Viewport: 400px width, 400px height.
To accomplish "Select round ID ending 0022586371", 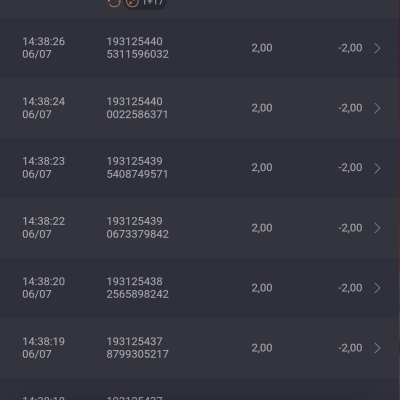I will click(137, 108).
